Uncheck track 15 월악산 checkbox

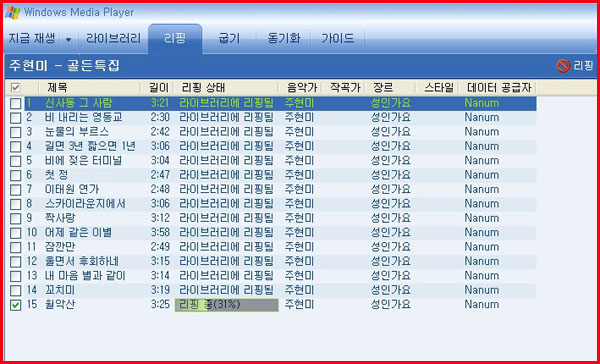tap(15, 305)
